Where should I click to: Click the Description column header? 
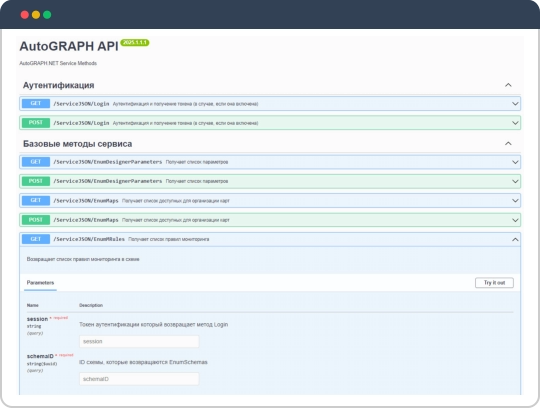[91, 305]
